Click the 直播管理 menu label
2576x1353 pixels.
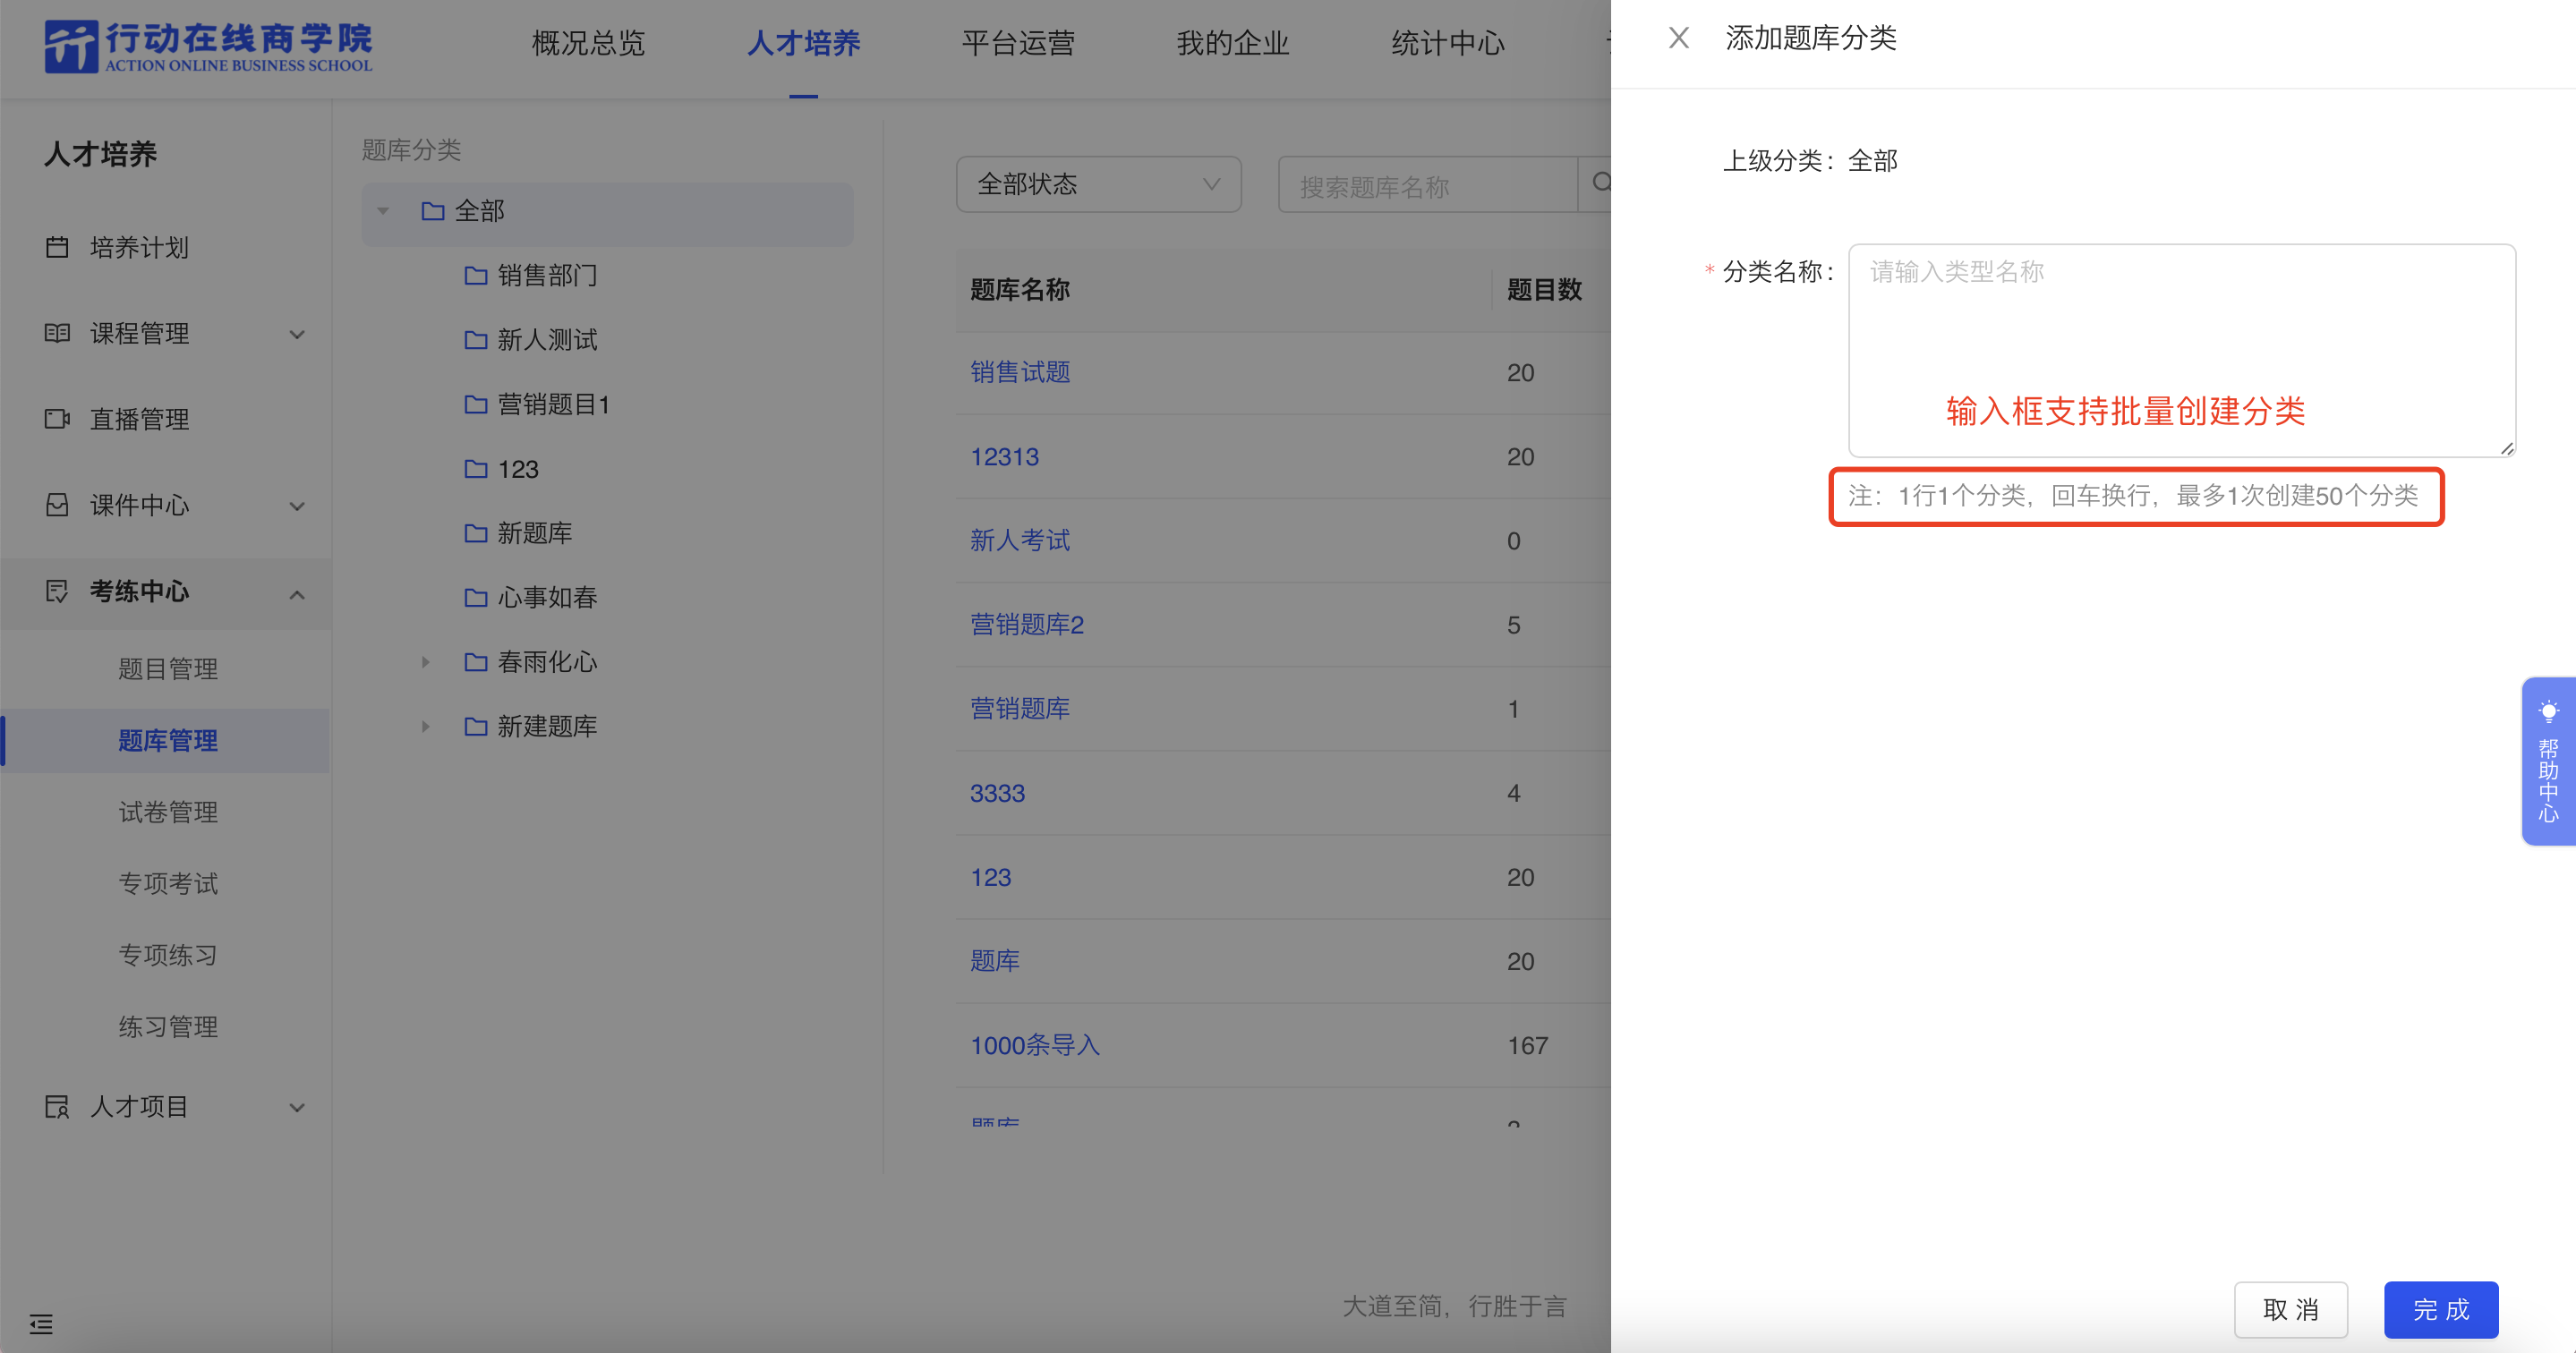coord(139,419)
